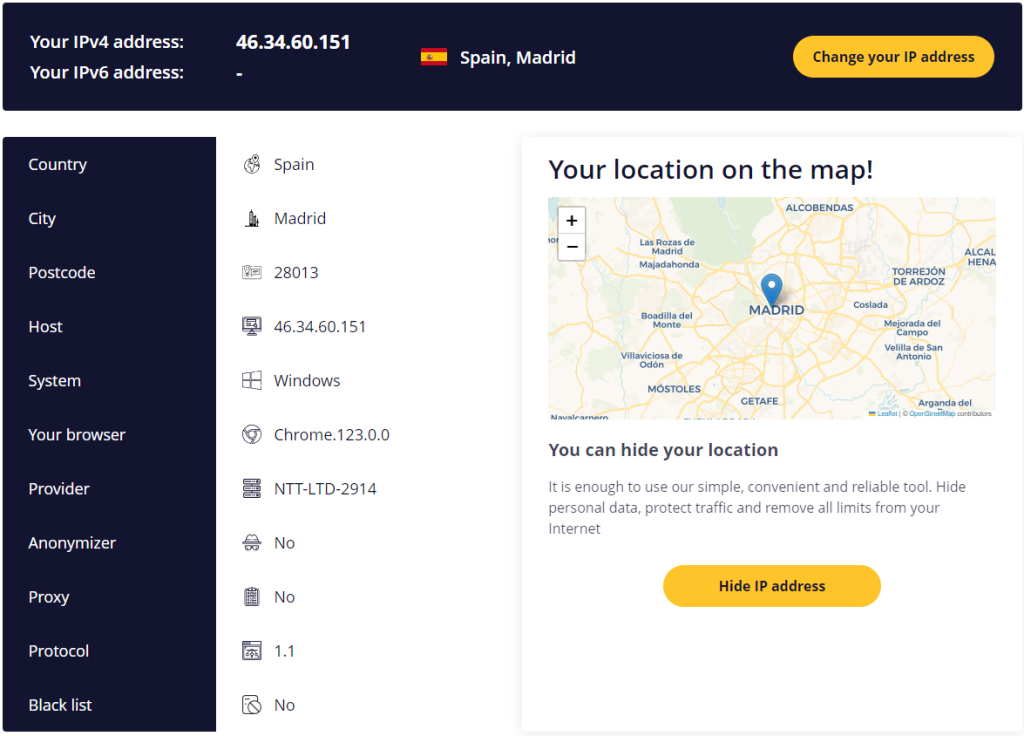Select the Postcode row label

(62, 272)
